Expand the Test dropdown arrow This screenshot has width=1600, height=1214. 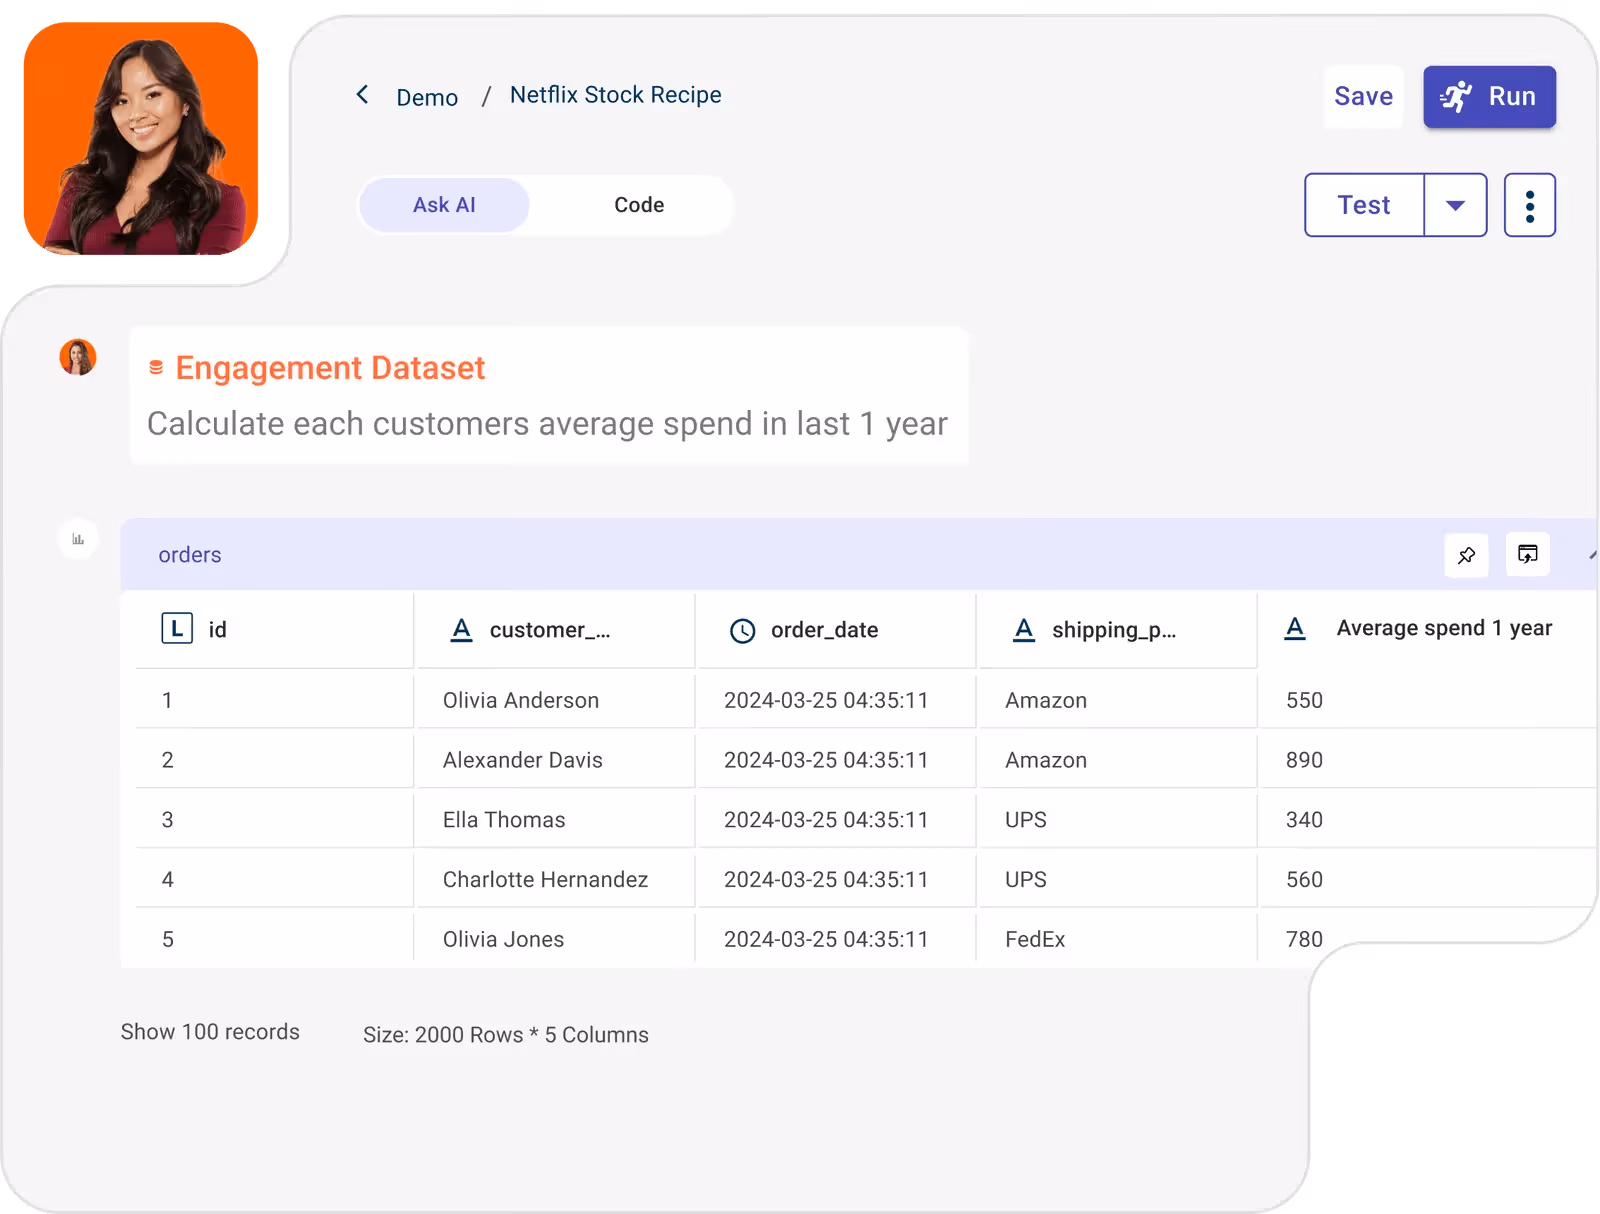pos(1455,205)
